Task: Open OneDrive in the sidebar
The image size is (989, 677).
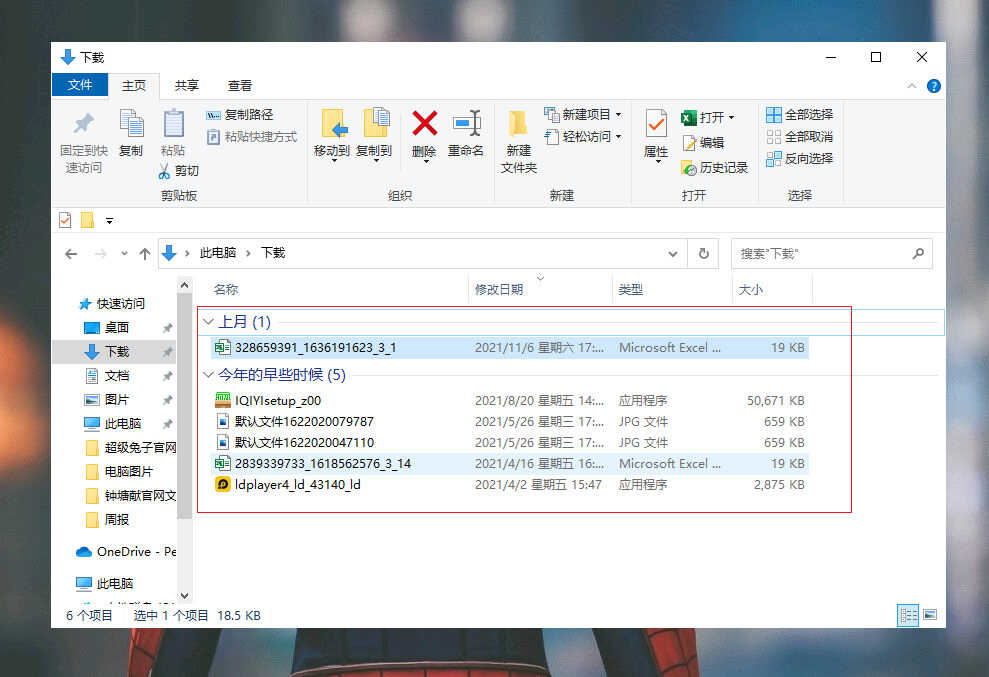Action: (x=125, y=551)
